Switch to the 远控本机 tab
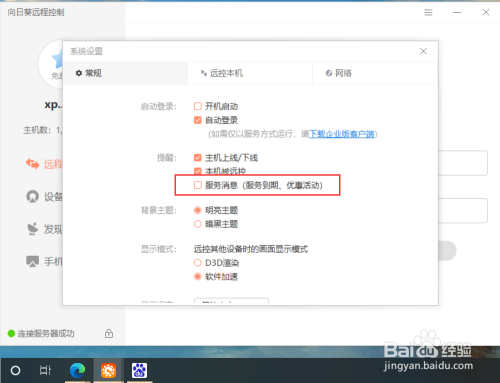500x383 pixels. [x=250, y=73]
